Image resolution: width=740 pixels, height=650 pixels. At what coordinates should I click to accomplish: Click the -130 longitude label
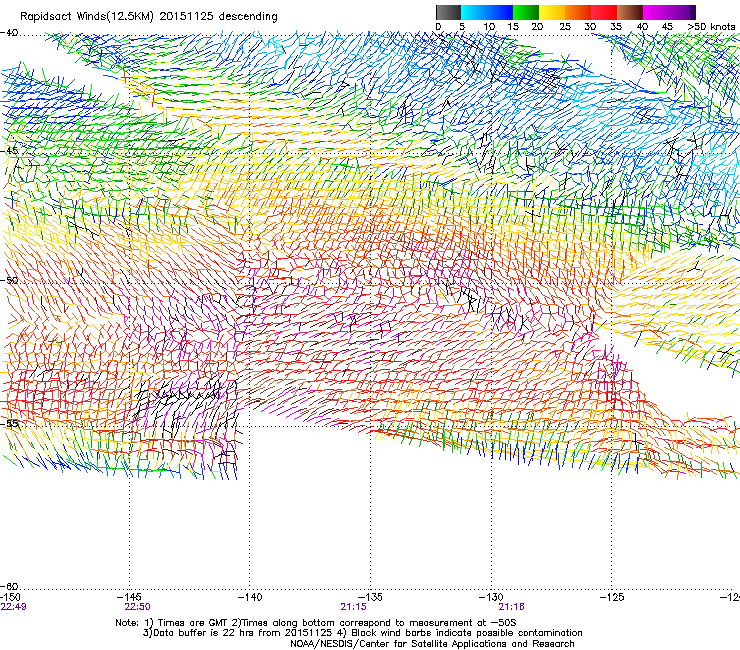point(491,597)
